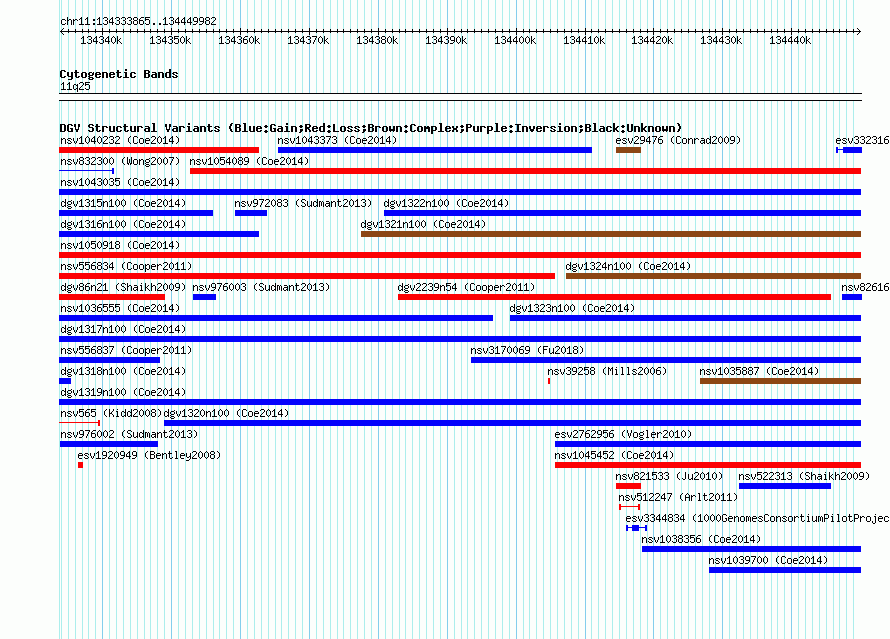Click dgv1319n100 (Coe2014) variant label
890x639 pixels.
pos(123,392)
